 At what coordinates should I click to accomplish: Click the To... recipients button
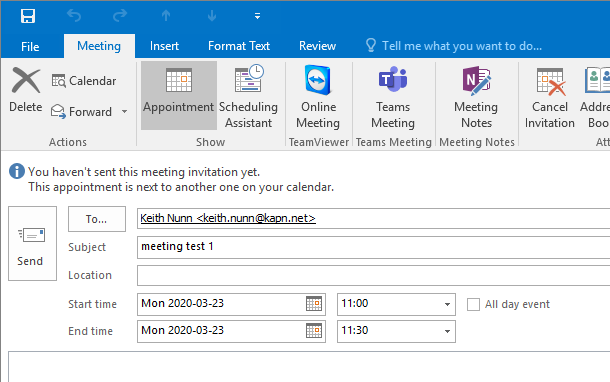(97, 219)
